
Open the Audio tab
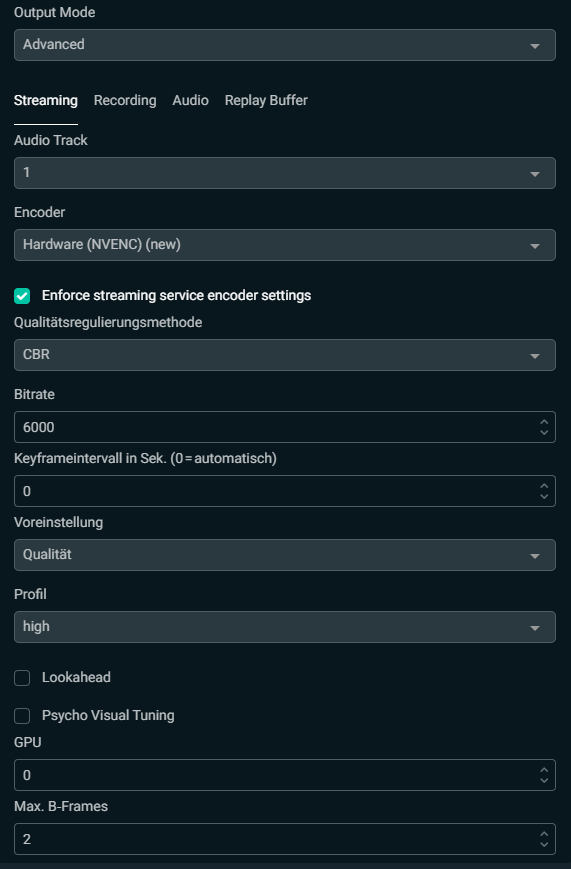pyautogui.click(x=190, y=100)
